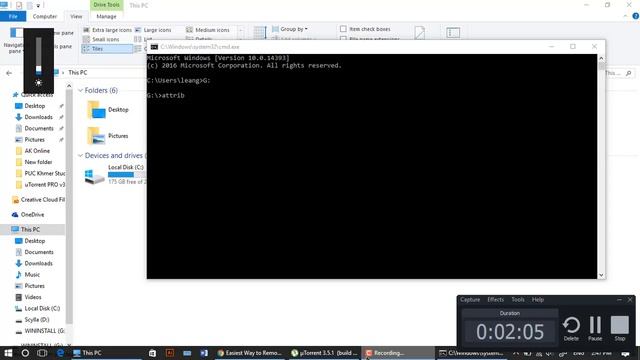Choose Medium icons layout
Screen dimensions: 640x360
pyautogui.click(x=208, y=30)
